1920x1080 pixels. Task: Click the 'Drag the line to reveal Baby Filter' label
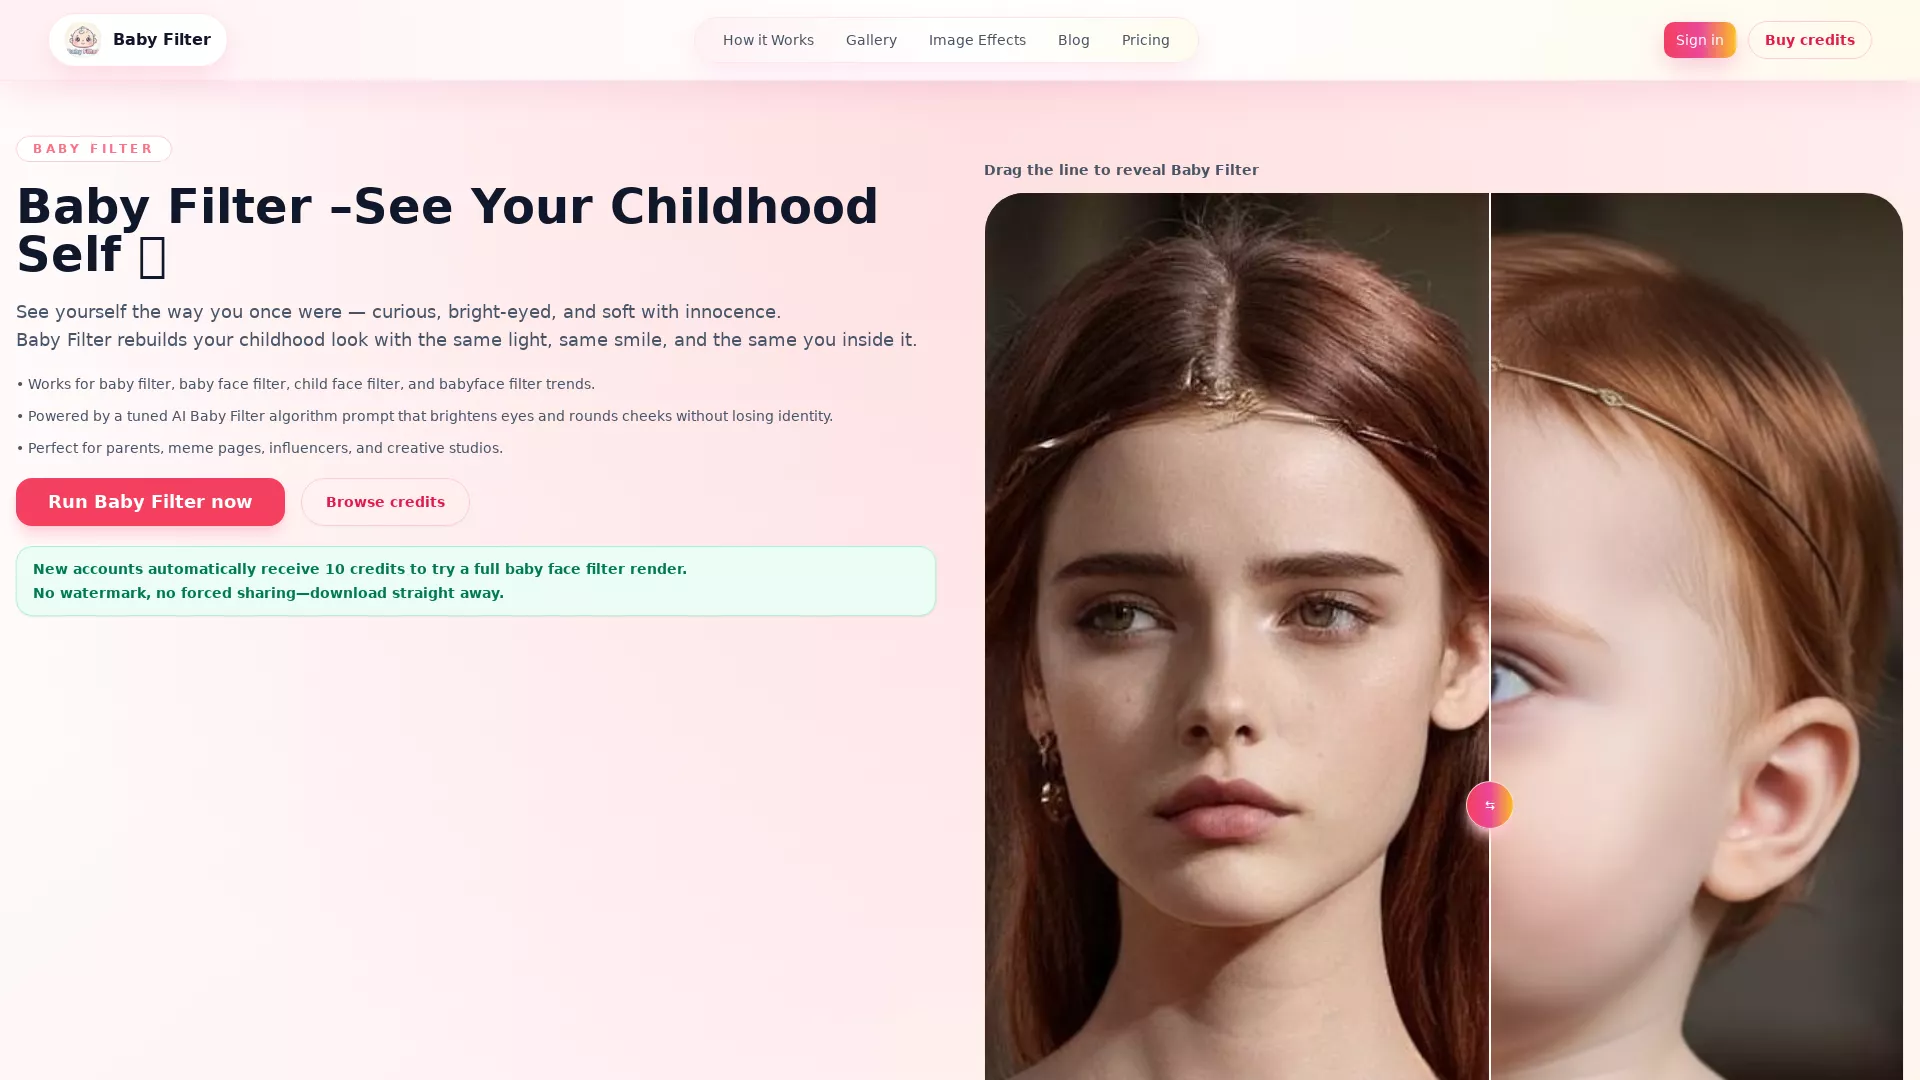[x=1121, y=170]
